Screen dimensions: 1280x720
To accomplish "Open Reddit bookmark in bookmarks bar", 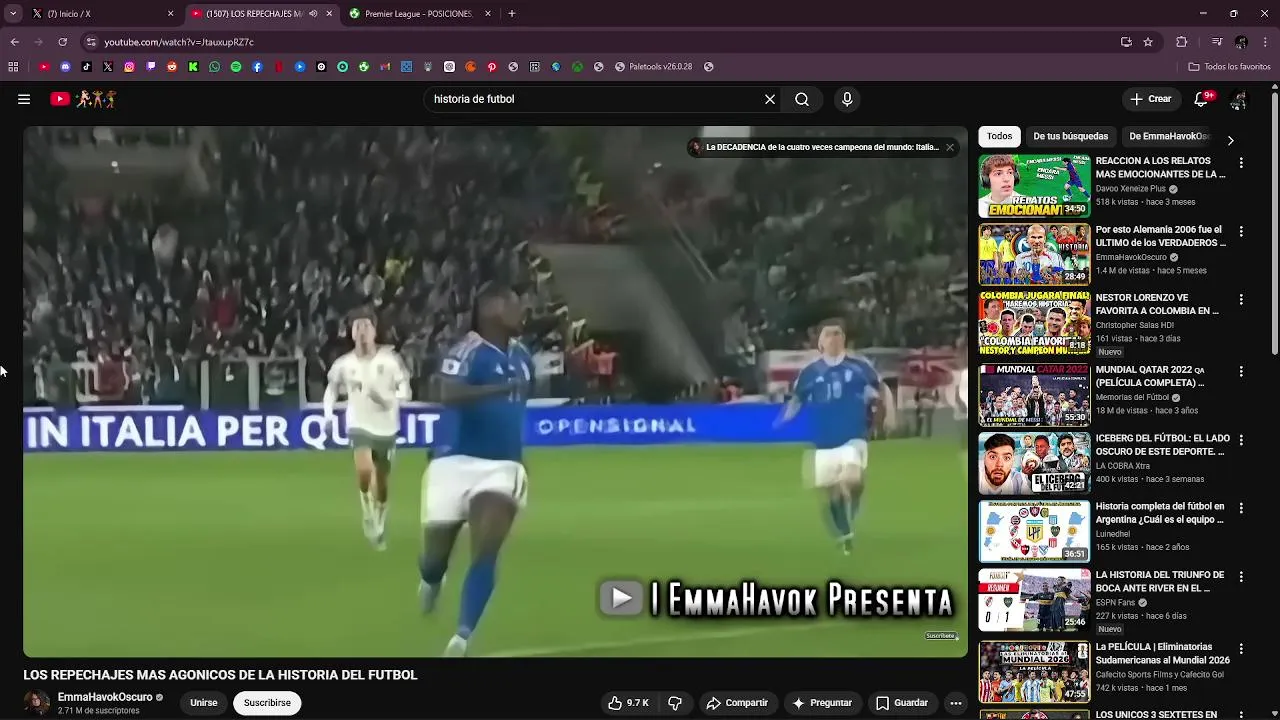I will coord(172,67).
